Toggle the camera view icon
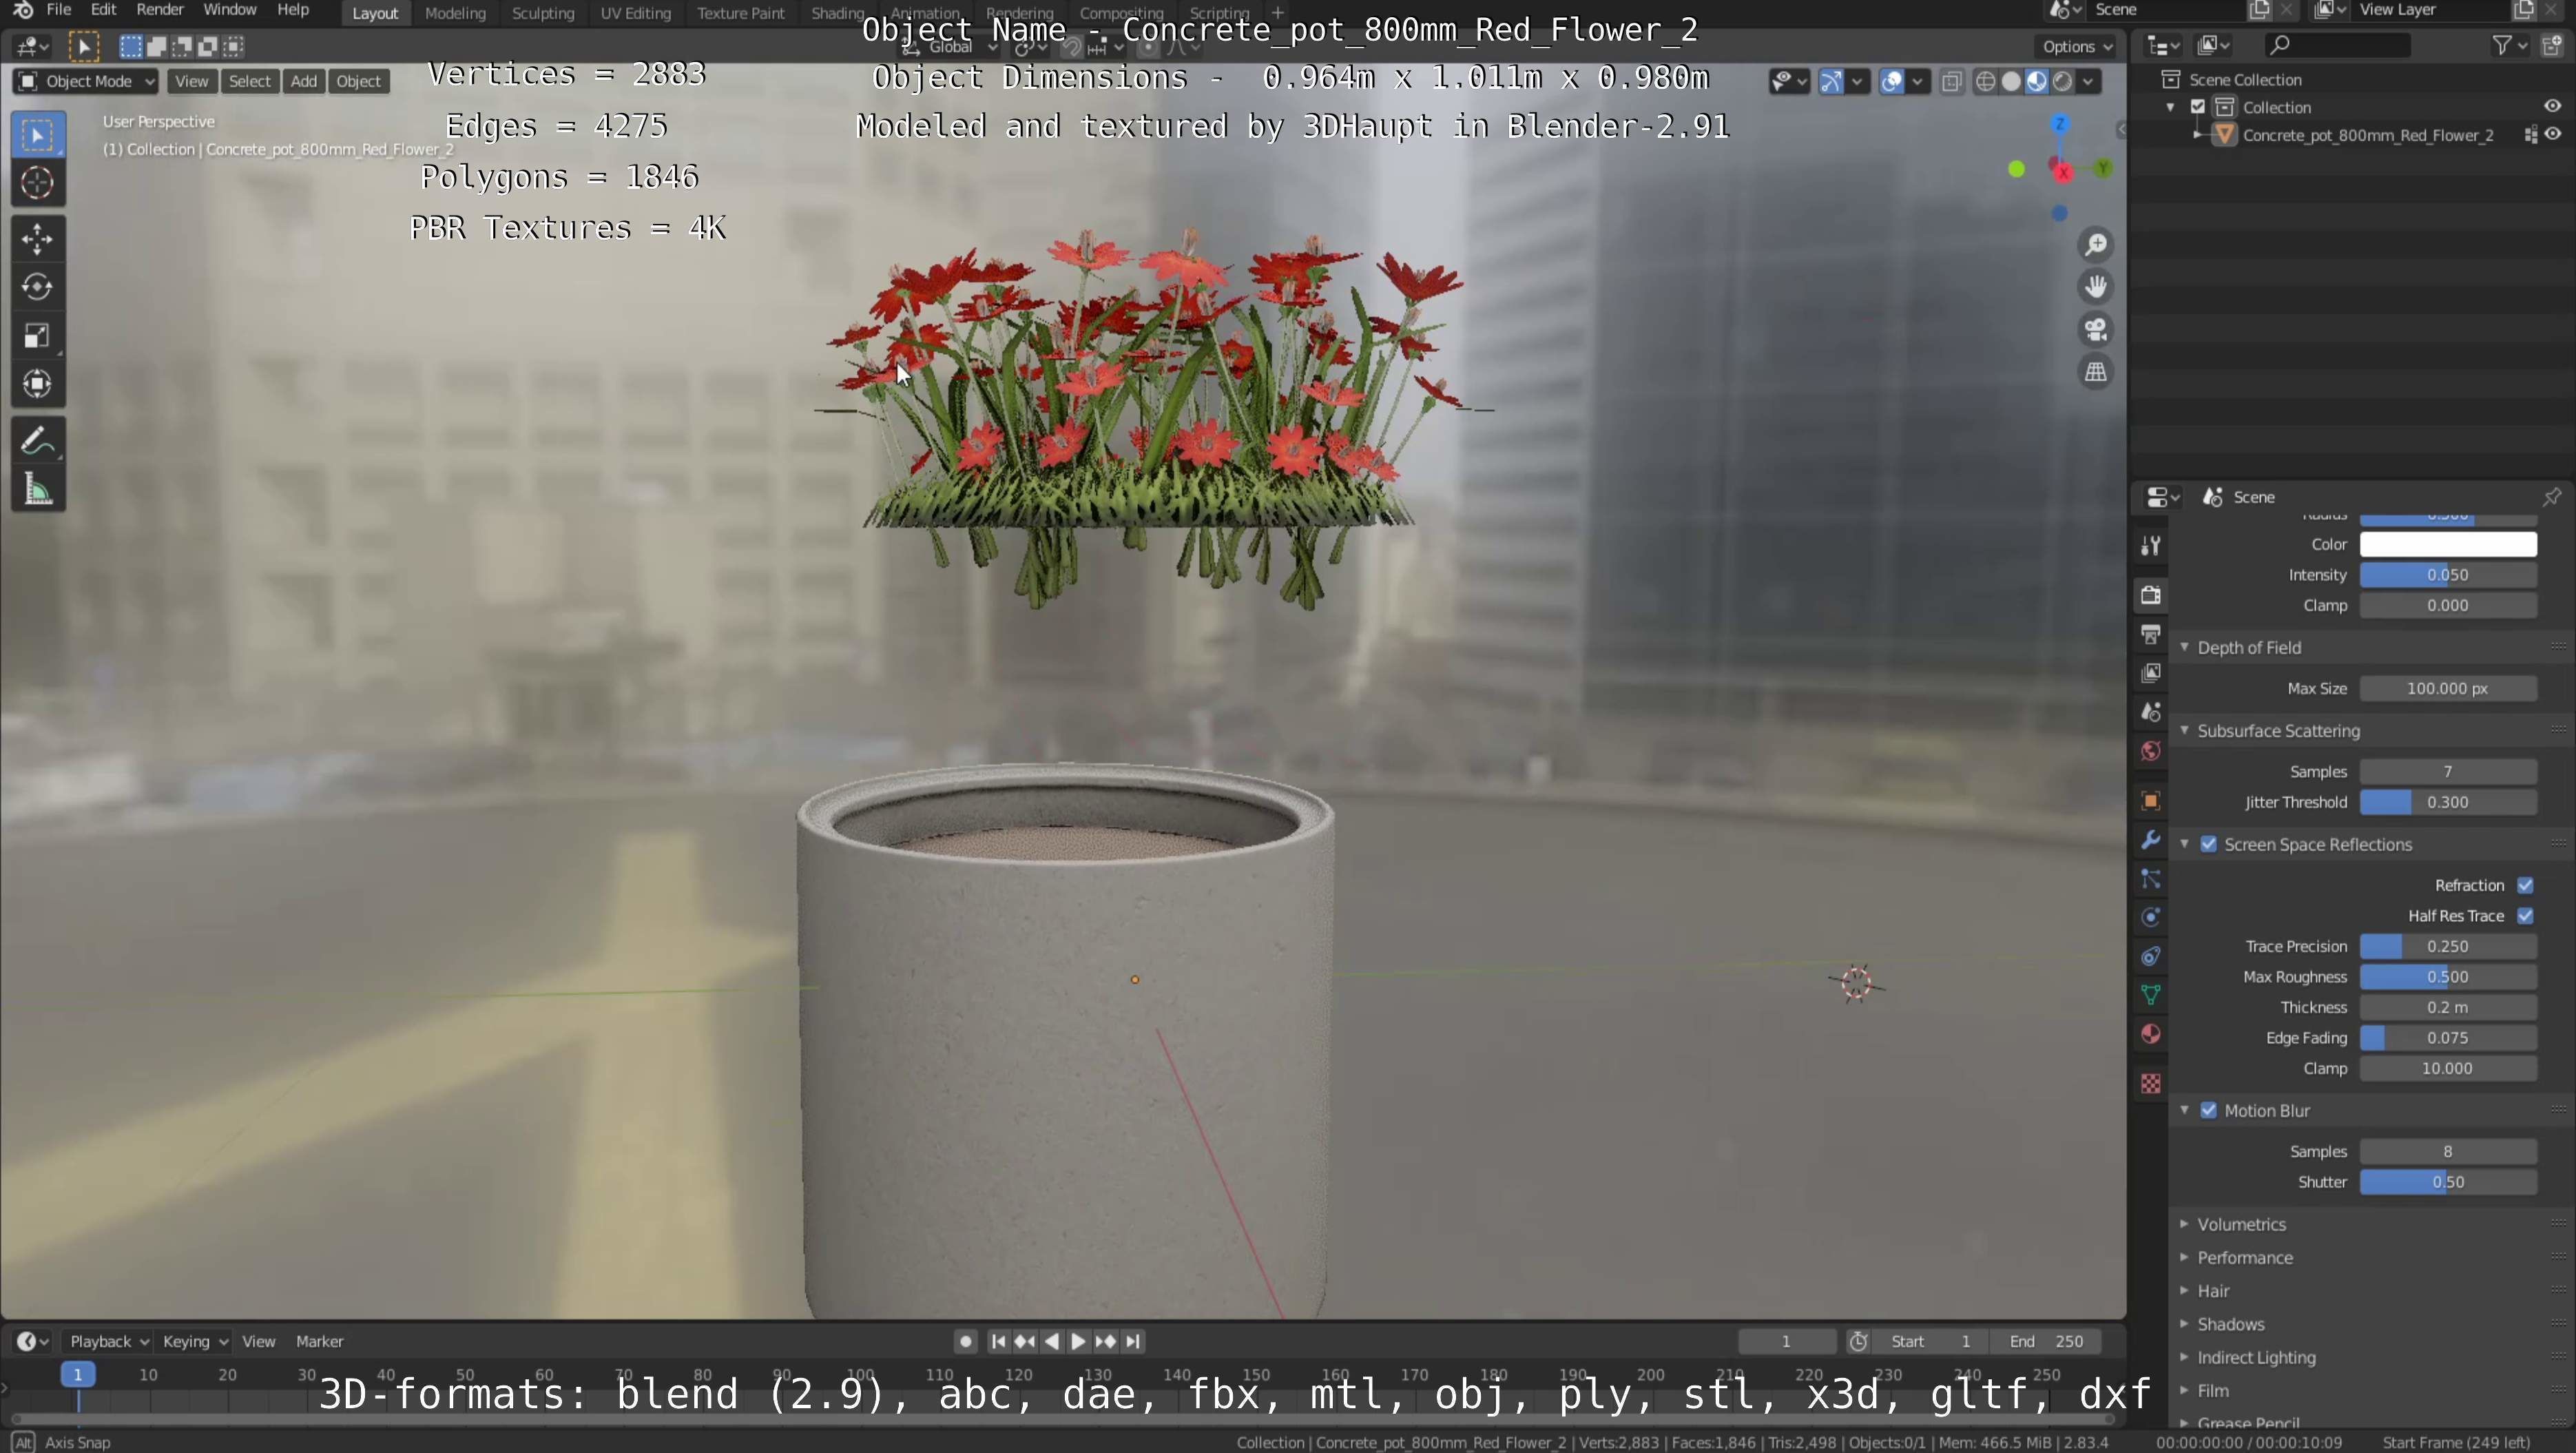Image resolution: width=2576 pixels, height=1453 pixels. tap(2096, 329)
